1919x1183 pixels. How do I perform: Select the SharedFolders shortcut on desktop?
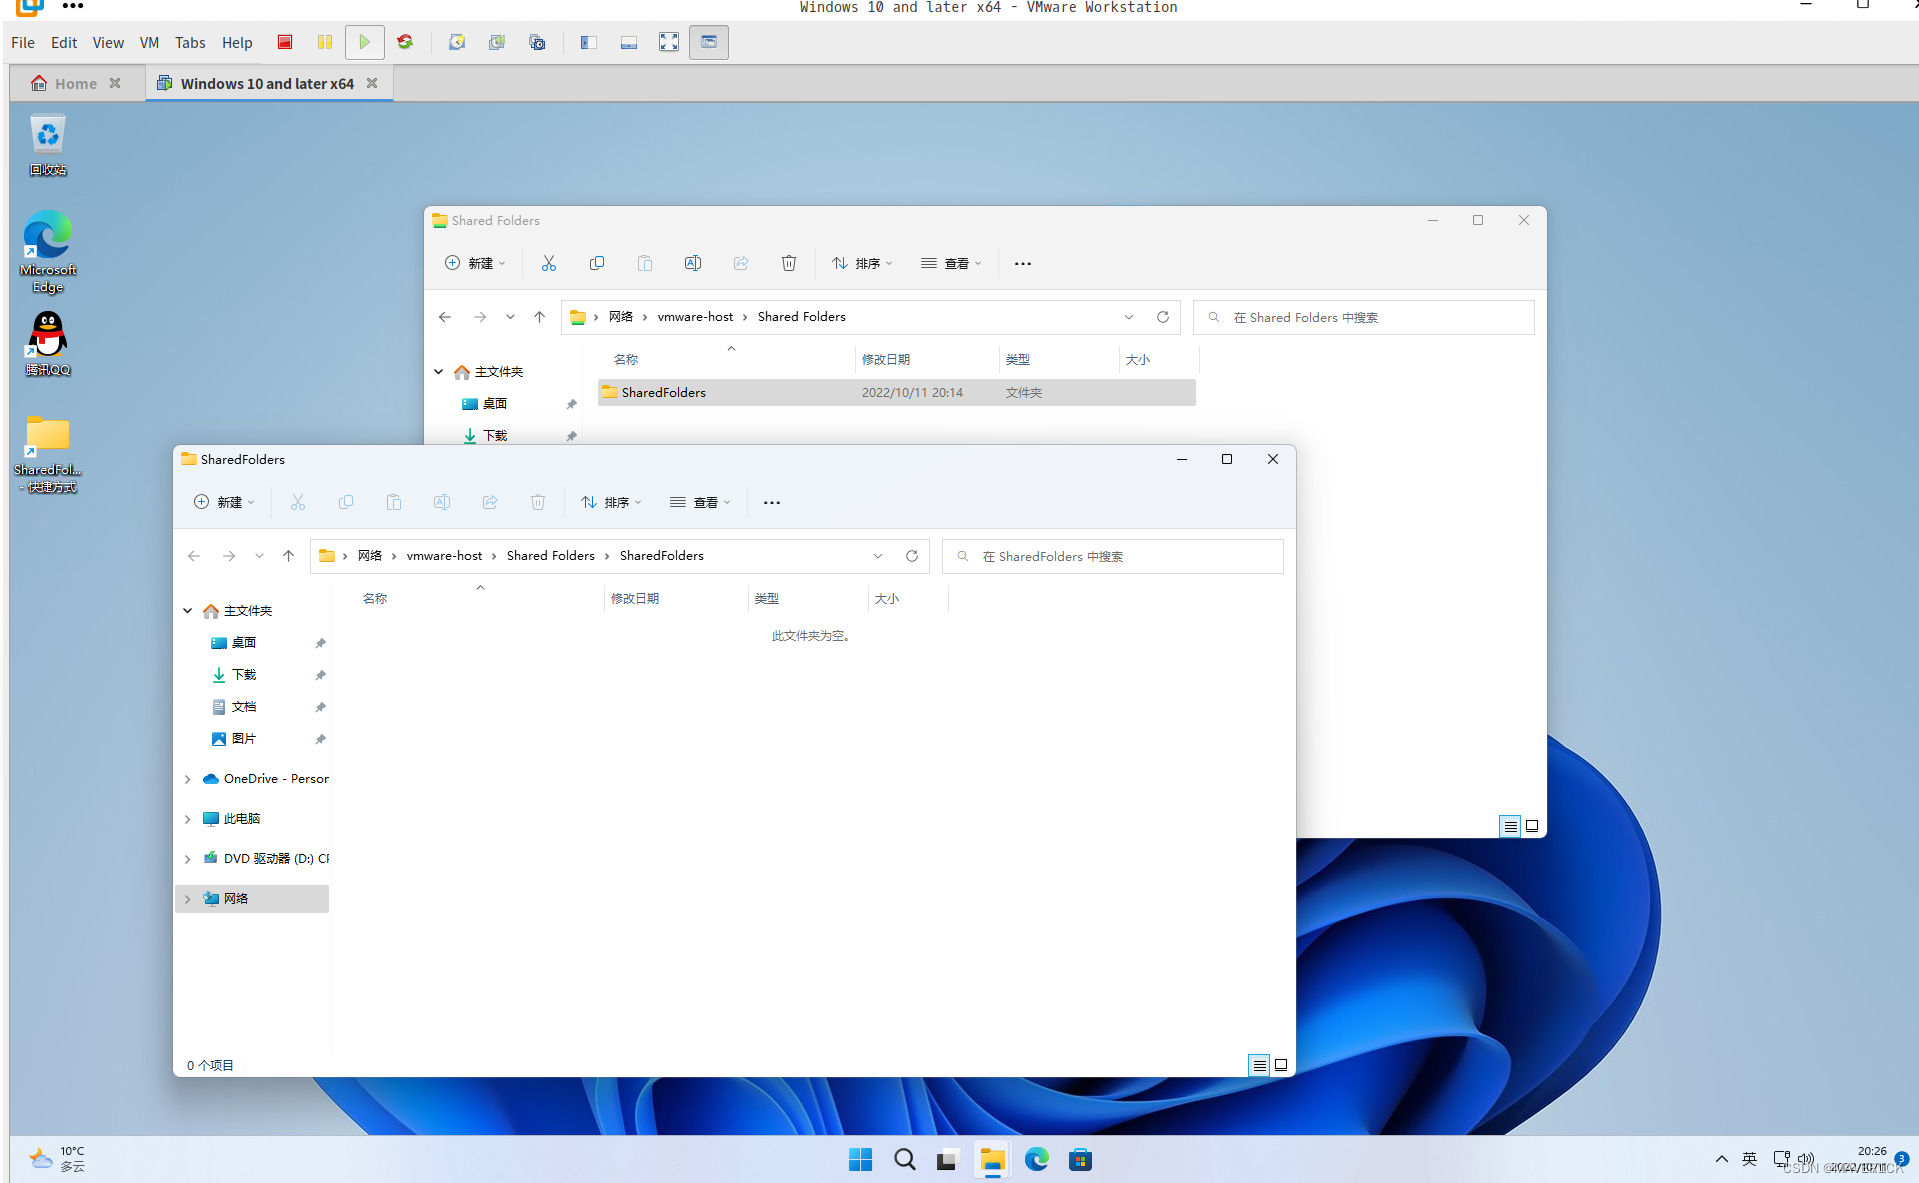tap(48, 454)
